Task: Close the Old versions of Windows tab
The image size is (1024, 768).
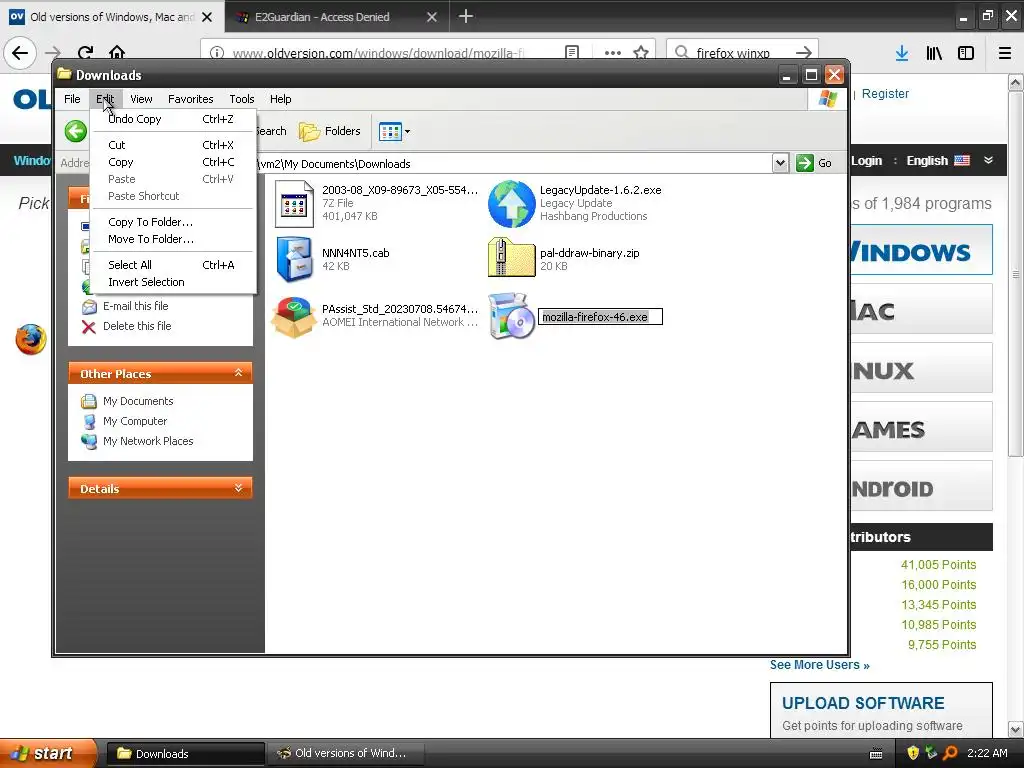Action: 207,17
